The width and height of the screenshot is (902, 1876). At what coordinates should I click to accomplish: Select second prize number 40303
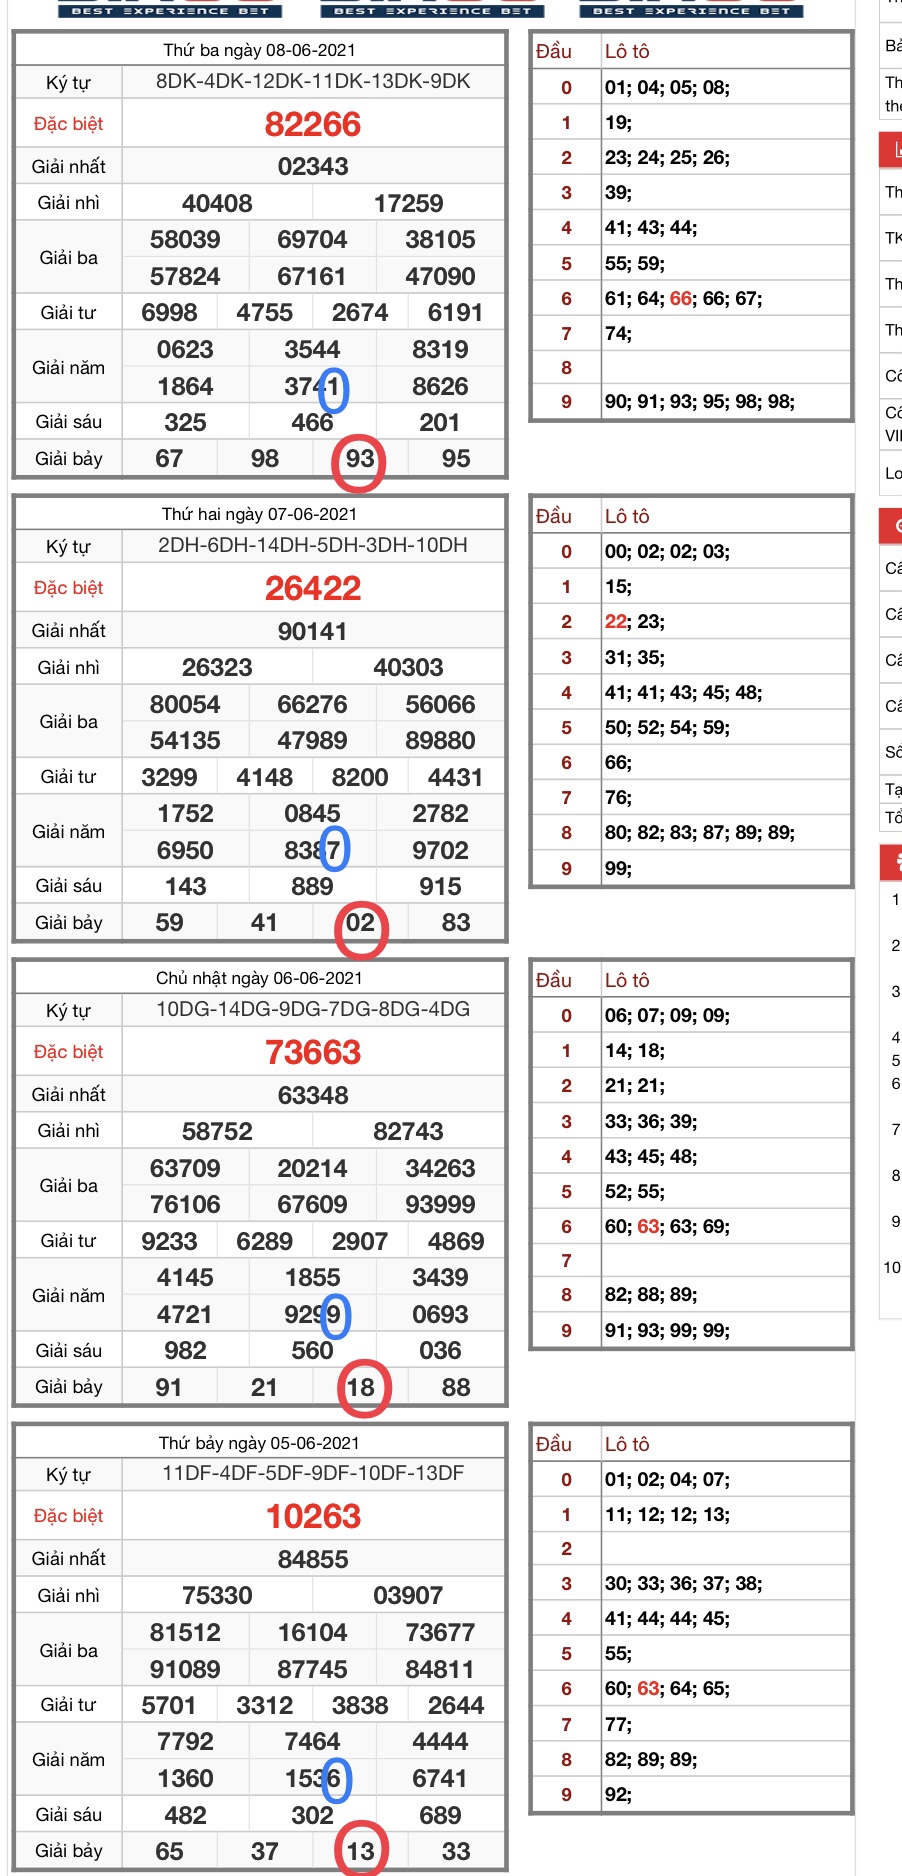point(408,667)
